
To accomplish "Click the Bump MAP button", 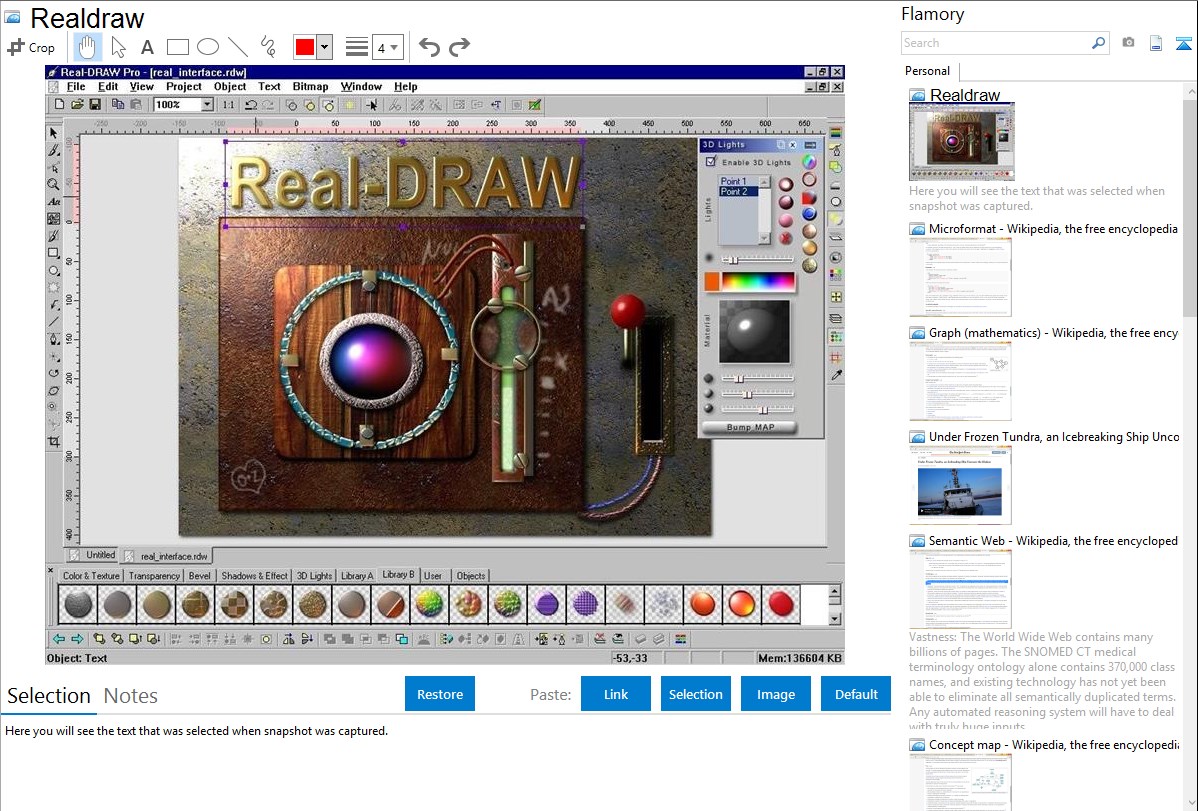I will (x=750, y=427).
